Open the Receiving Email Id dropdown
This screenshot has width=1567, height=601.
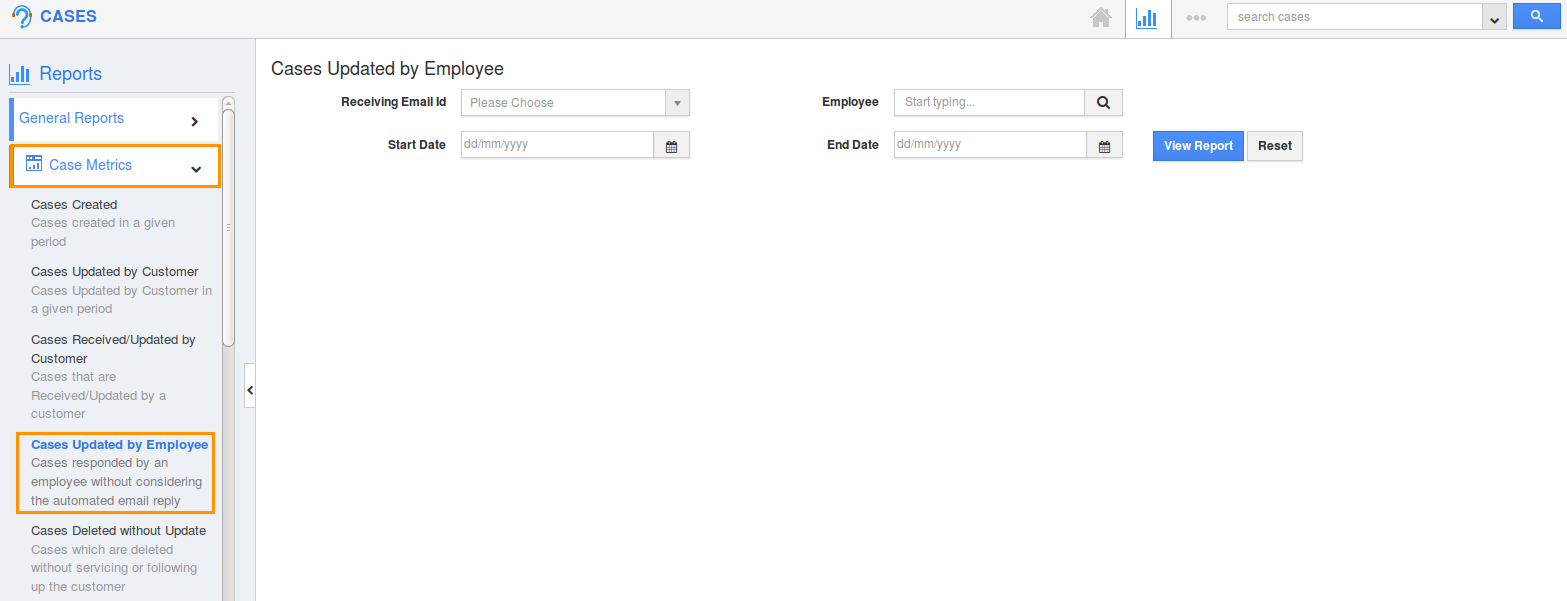[x=676, y=102]
